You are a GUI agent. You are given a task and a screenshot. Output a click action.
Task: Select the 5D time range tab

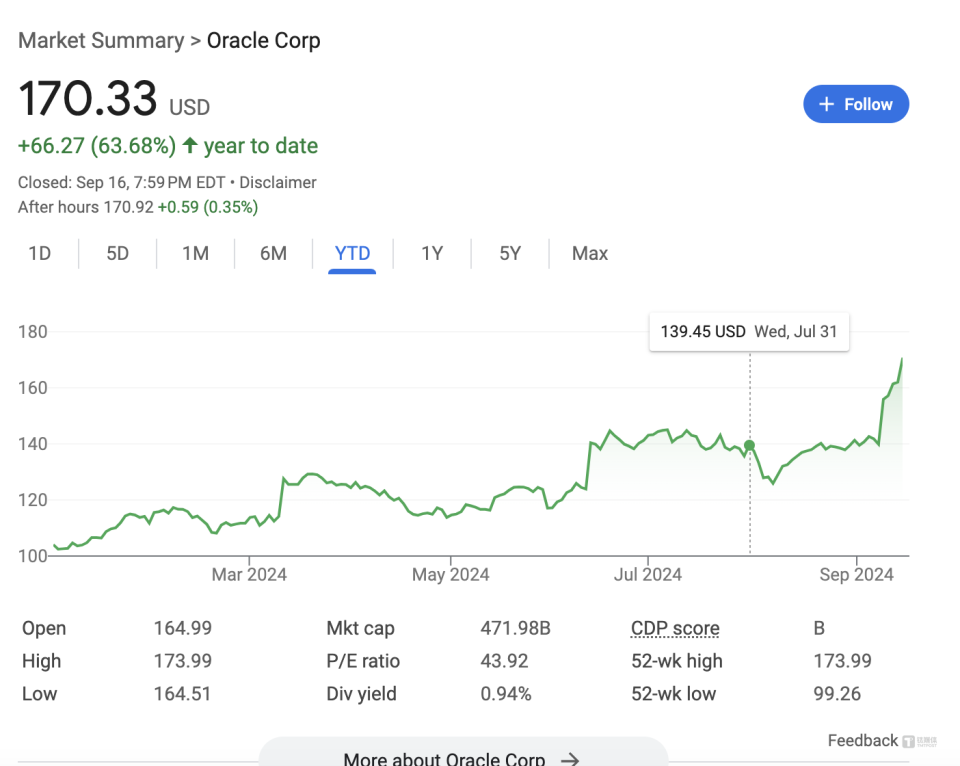coord(117,253)
